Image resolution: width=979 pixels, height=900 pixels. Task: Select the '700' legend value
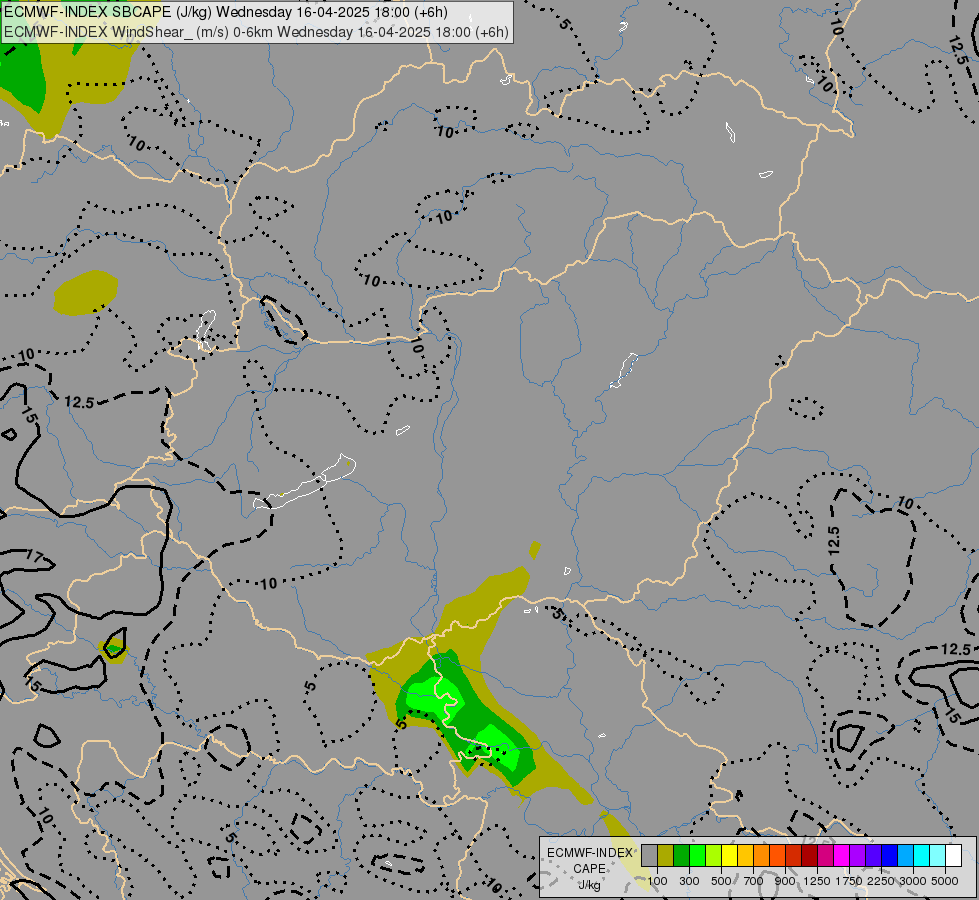coord(754,881)
